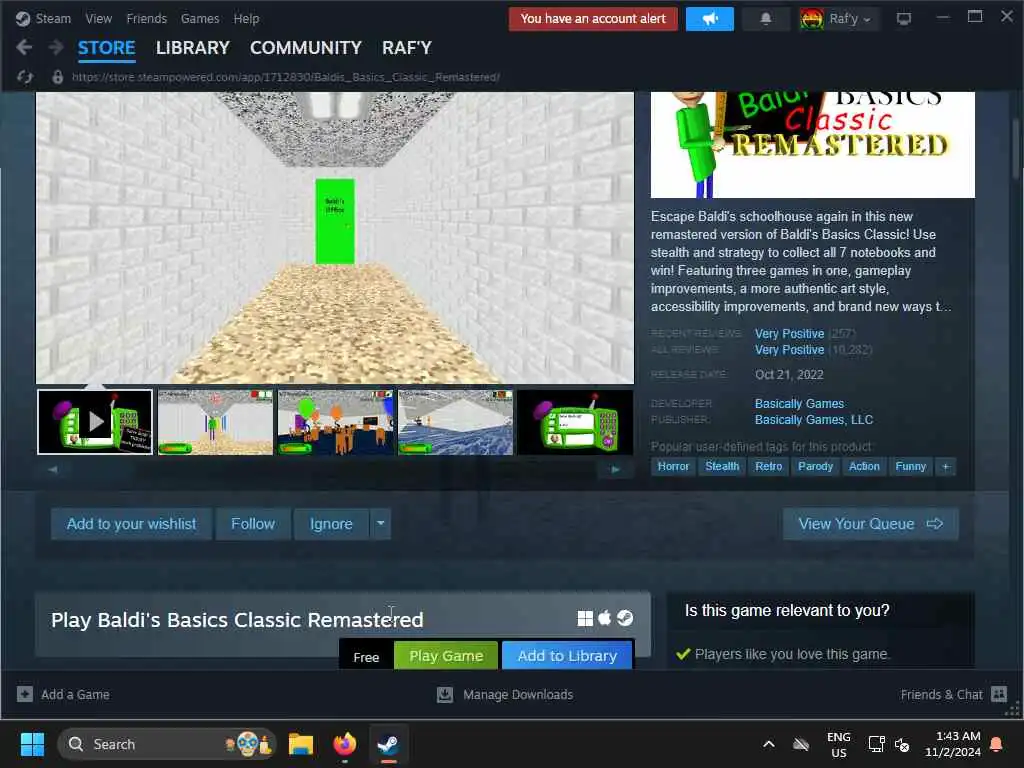Switch to the LIBRARY tab
Viewport: 1024px width, 768px height.
193,48
